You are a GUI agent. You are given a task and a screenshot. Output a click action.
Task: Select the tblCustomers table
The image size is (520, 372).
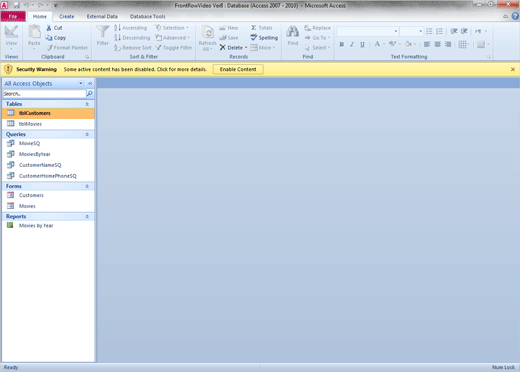click(48, 113)
